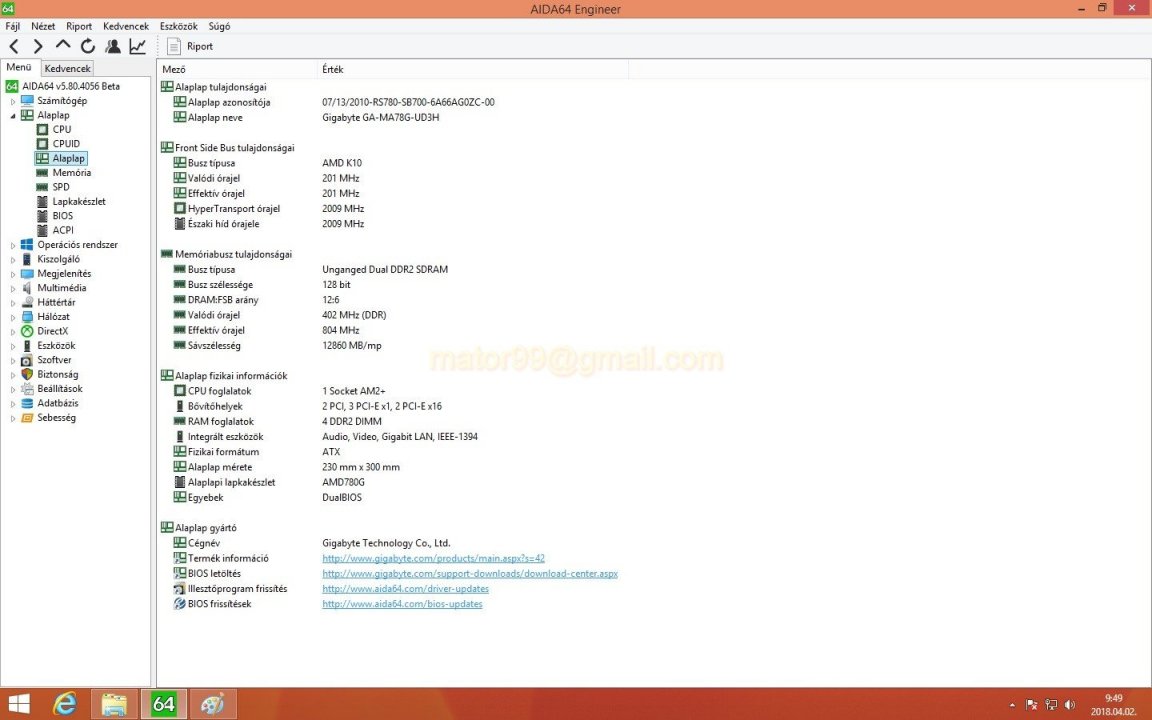
Task: Open the ACPI item icon
Action: point(43,230)
